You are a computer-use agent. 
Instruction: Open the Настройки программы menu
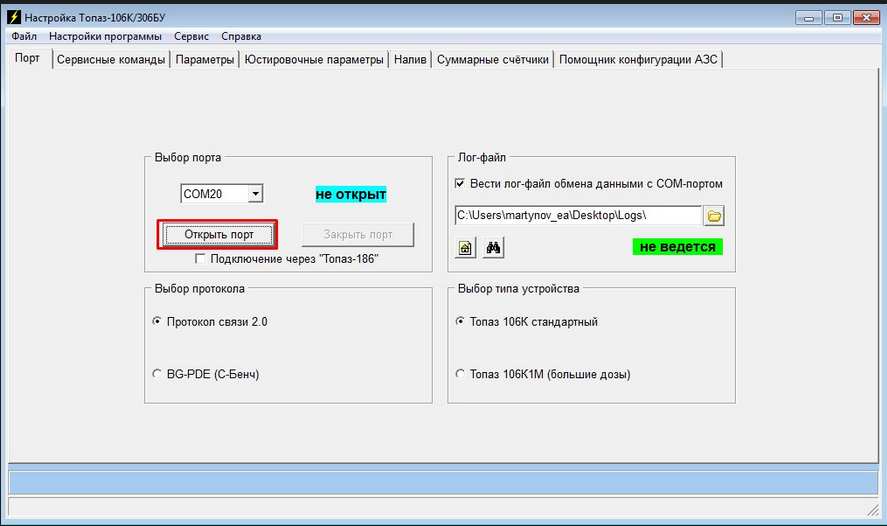105,36
